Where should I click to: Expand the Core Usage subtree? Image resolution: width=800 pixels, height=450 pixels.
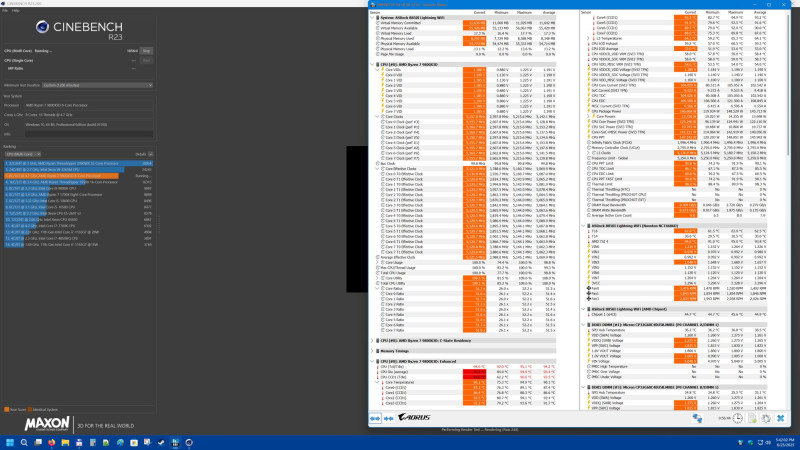point(378,262)
